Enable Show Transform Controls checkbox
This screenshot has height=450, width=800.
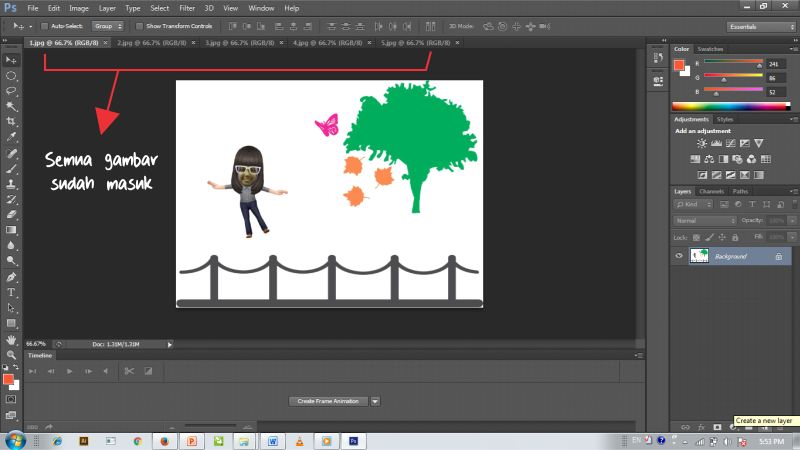pos(139,26)
